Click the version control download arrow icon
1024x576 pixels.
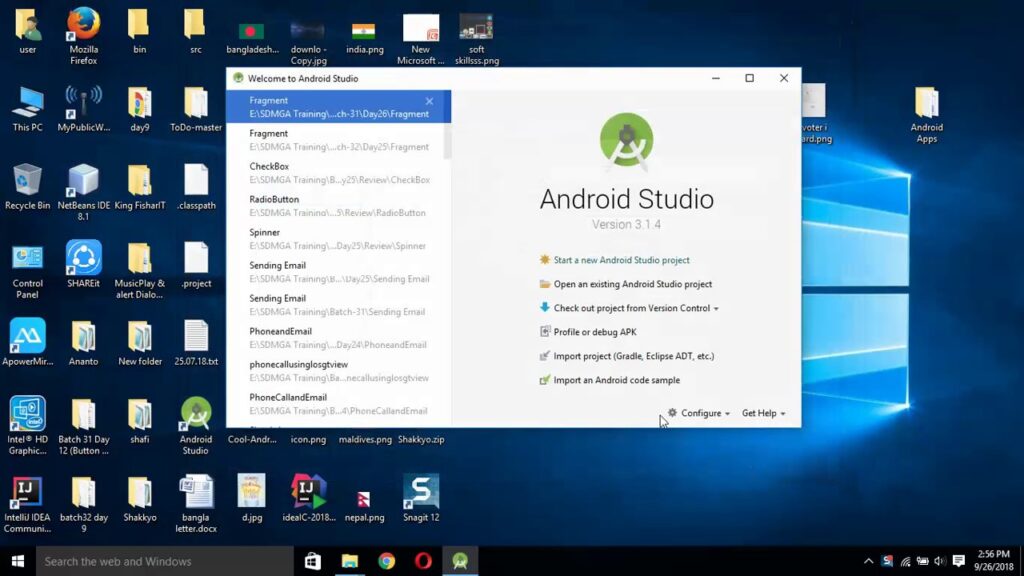click(545, 308)
